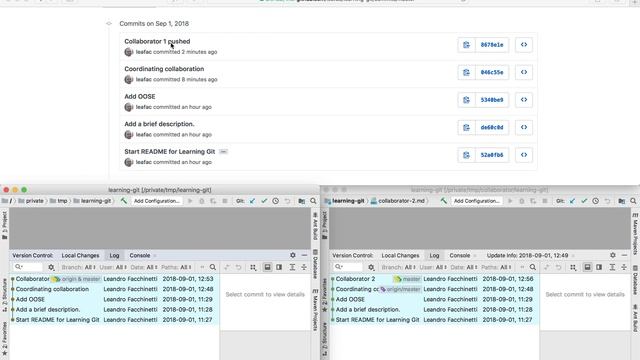The height and width of the screenshot is (360, 640).
Task: Click Git Commit checkmark in /private/tmp/learning-git window
Action: 264,201
